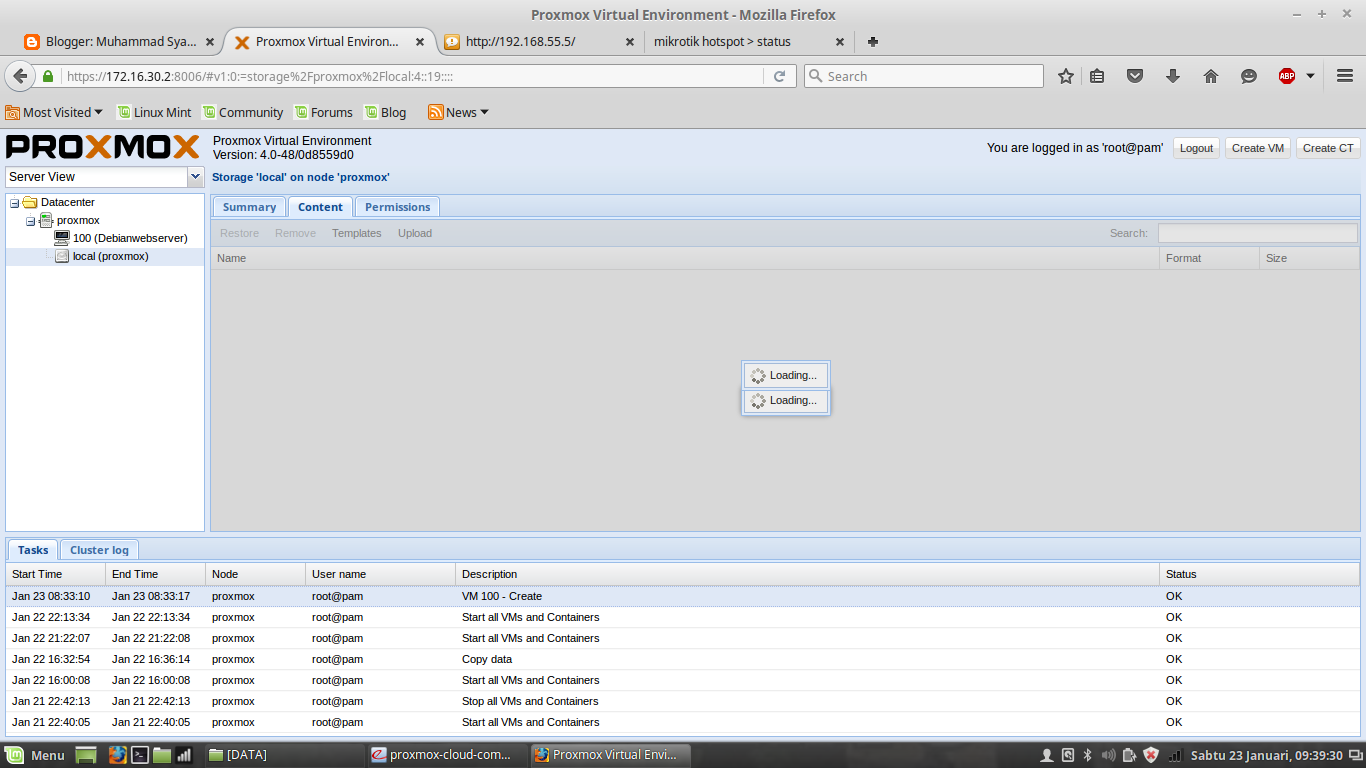Collapse the Datacenter tree node
This screenshot has height=768, width=1366.
[15, 202]
